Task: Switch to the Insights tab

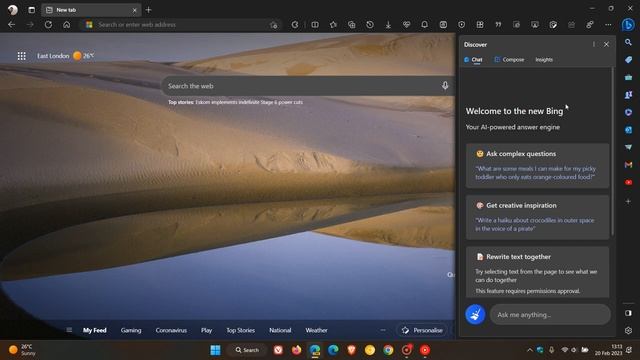Action: pyautogui.click(x=544, y=60)
